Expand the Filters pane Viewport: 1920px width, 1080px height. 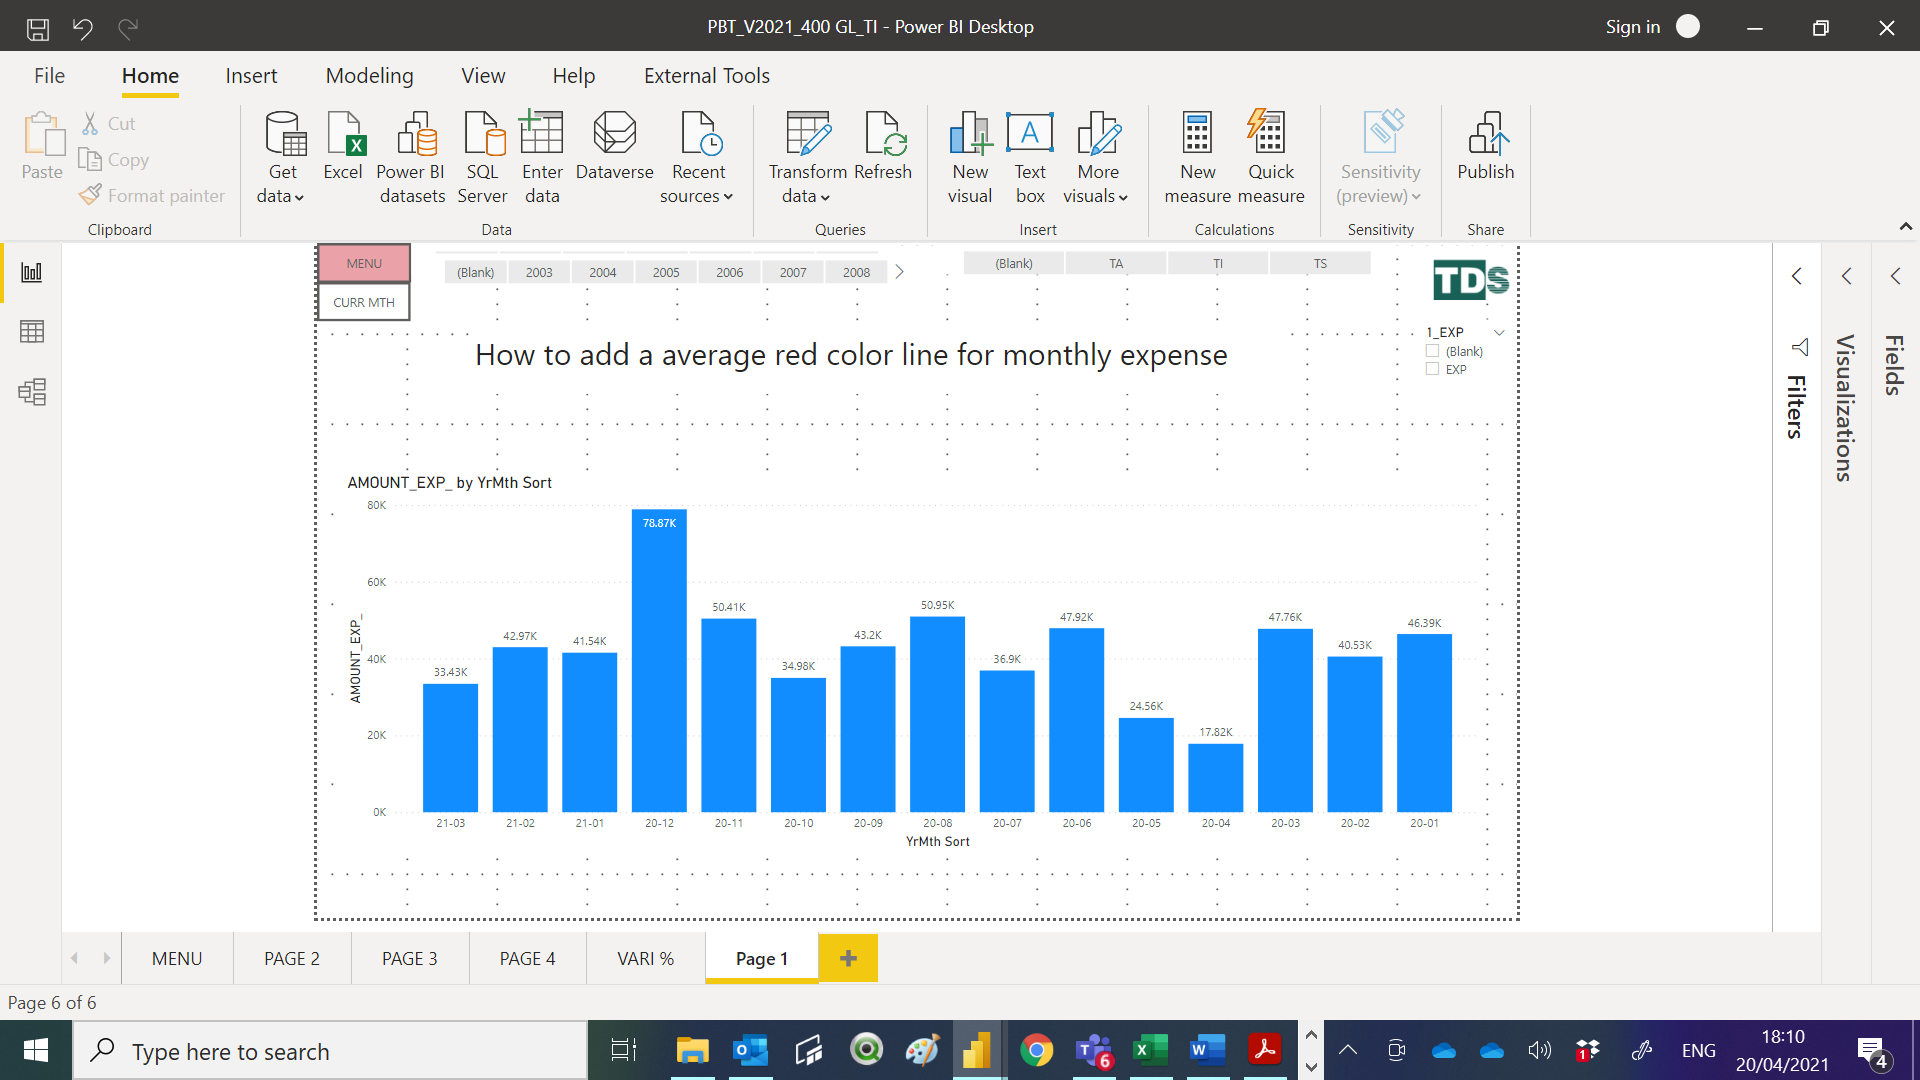[1797, 276]
